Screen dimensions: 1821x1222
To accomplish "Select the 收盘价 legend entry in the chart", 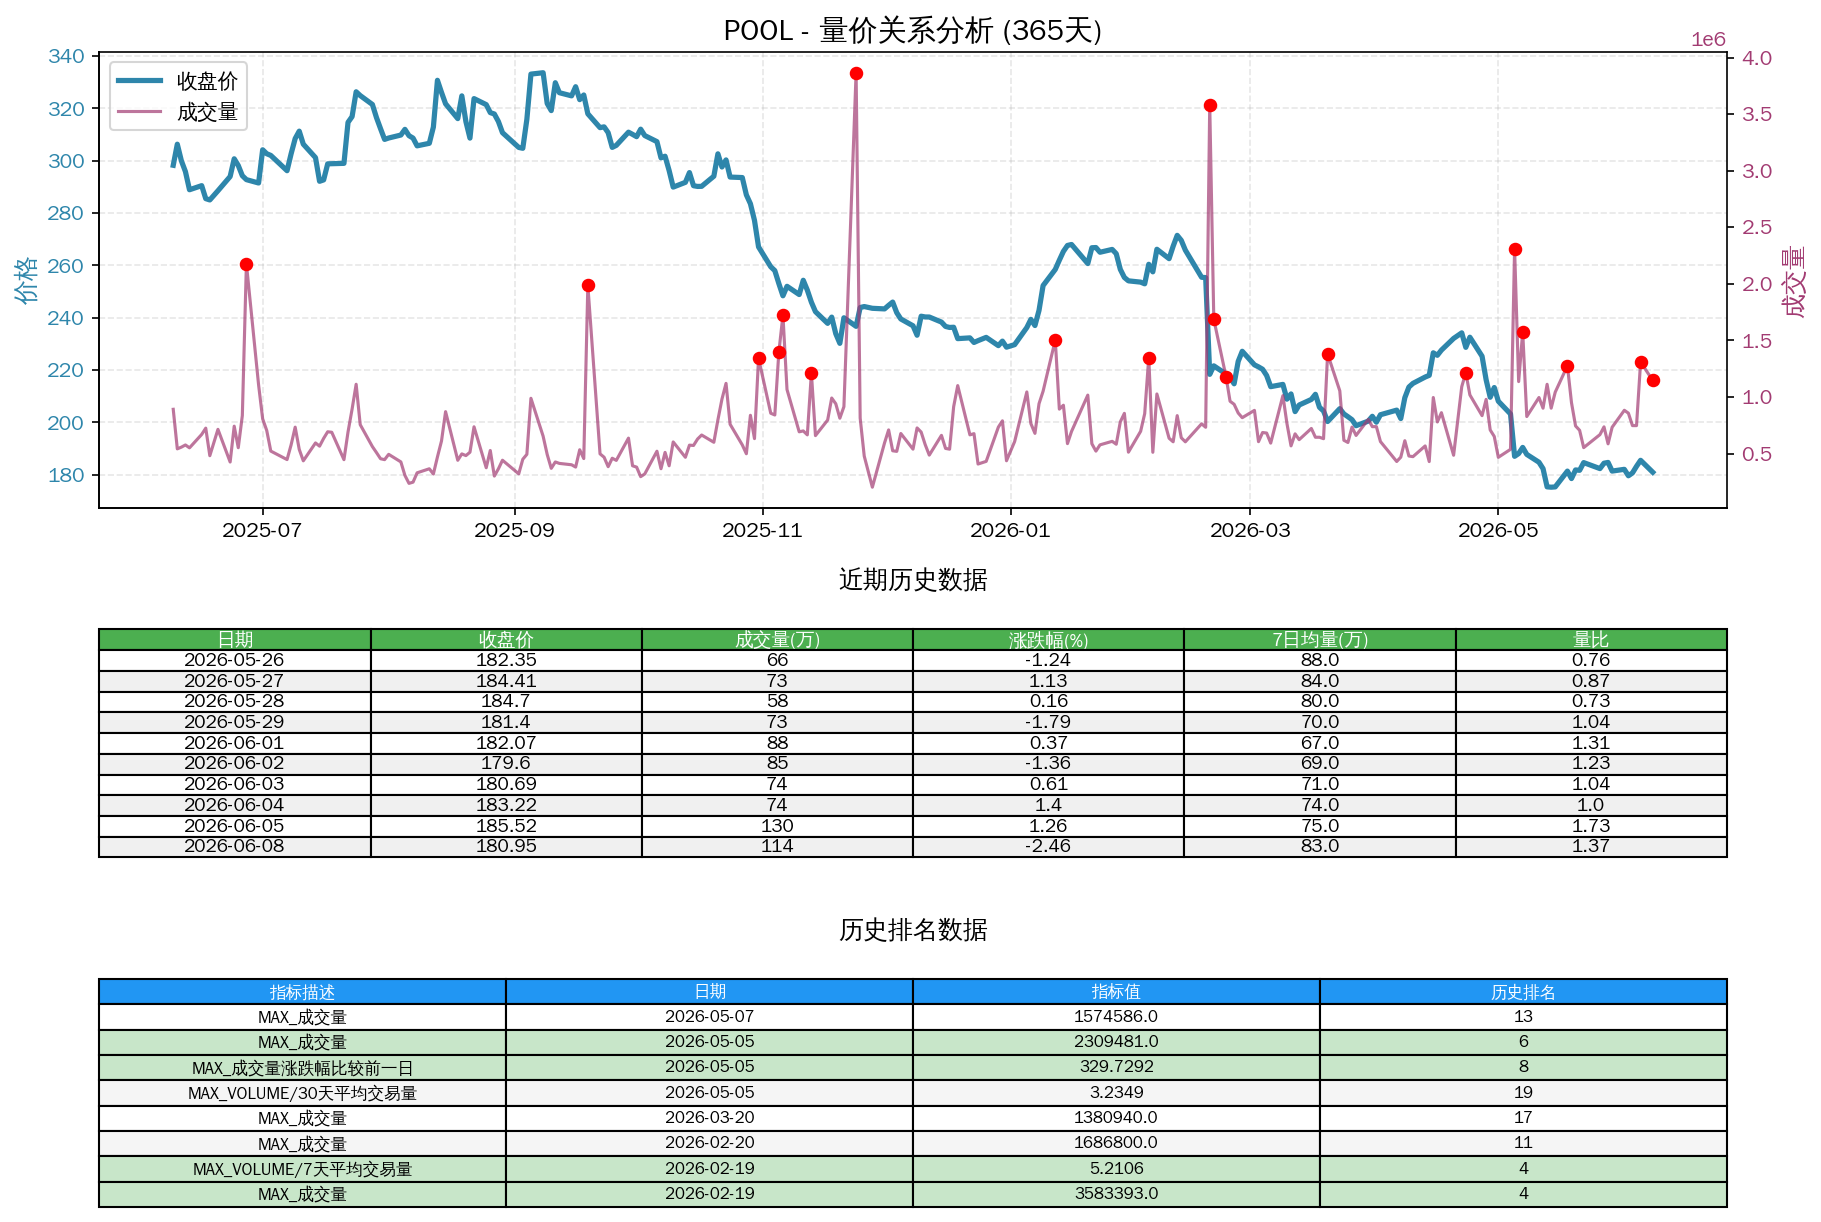I will point(178,81).
